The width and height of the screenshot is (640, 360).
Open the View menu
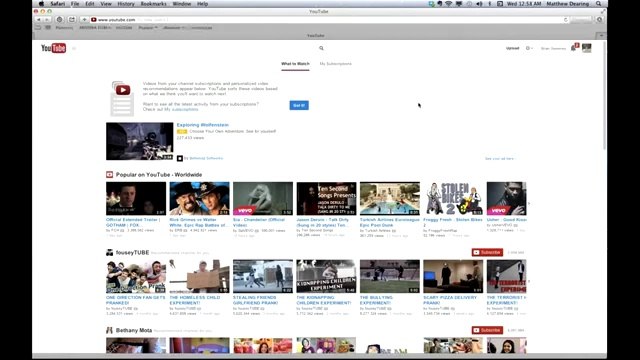[x=106, y=4]
